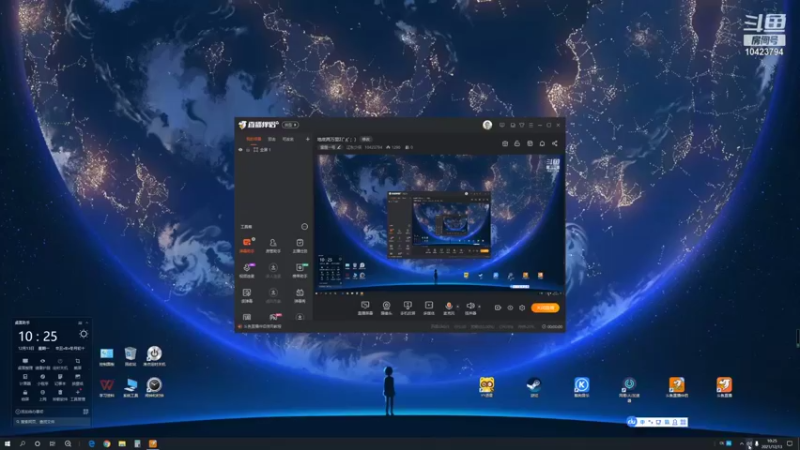Open the second-row left tool with purple badge

click(247, 270)
